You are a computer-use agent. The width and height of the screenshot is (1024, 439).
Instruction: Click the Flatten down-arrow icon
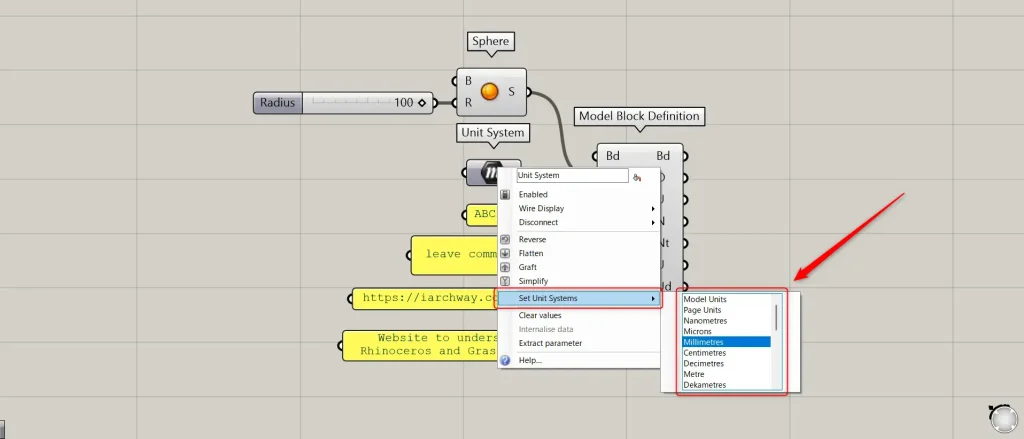[x=505, y=253]
